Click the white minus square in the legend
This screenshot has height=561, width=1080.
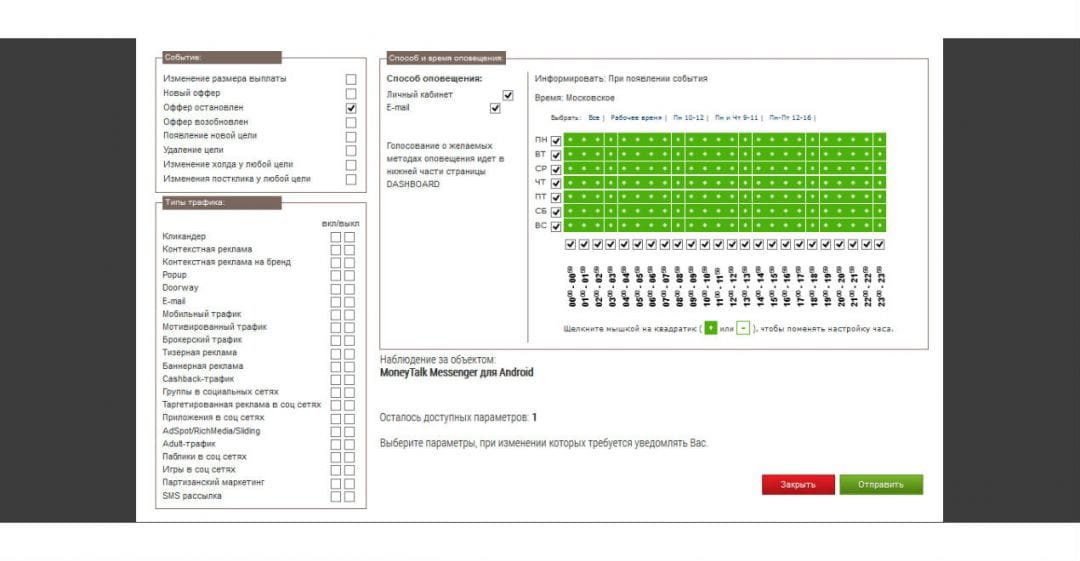[x=743, y=328]
